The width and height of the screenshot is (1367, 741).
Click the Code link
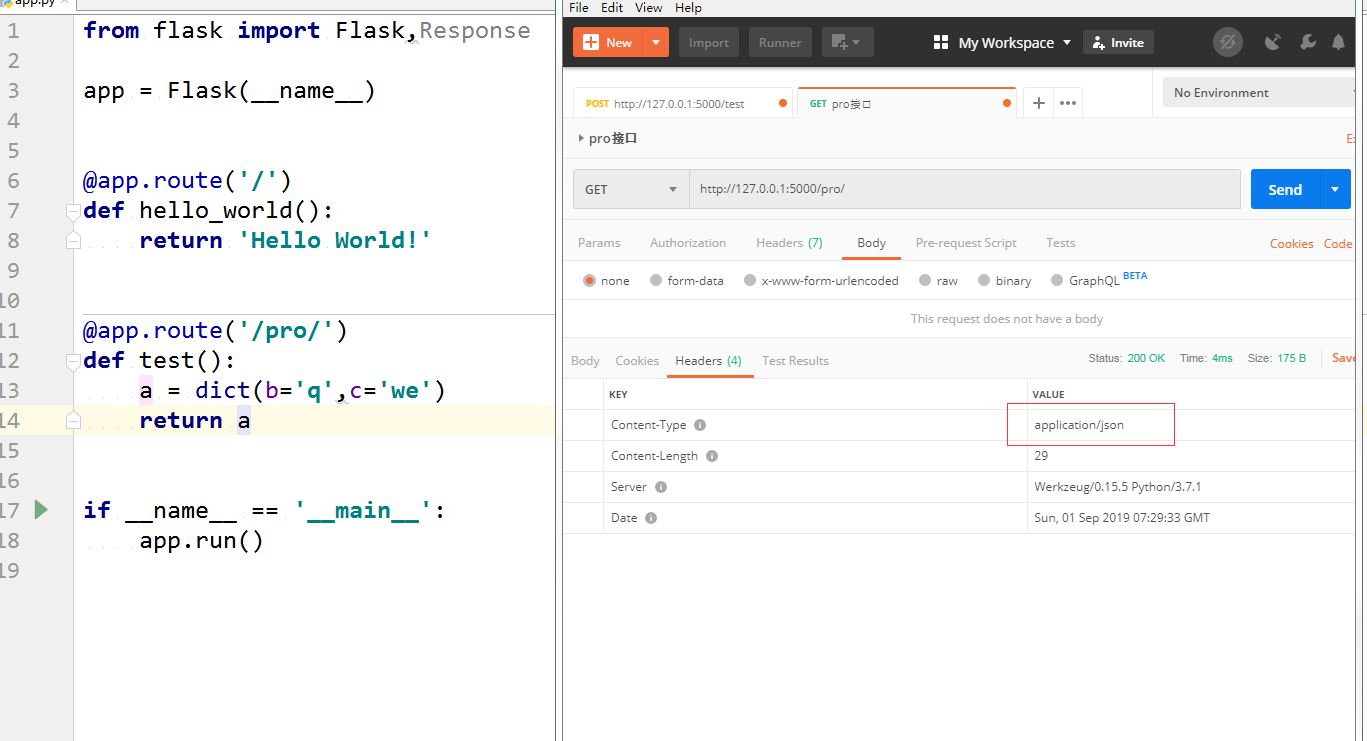(x=1338, y=244)
